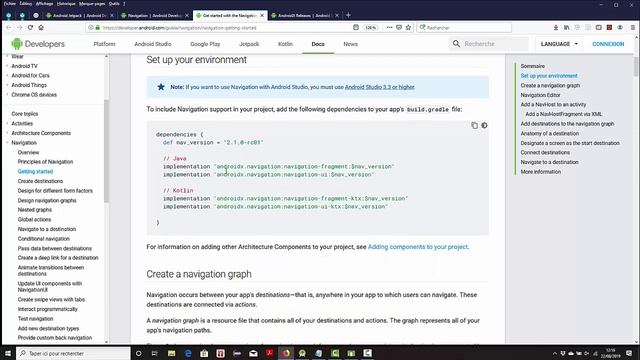Open the News nav item
The image size is (640, 360).
click(350, 44)
